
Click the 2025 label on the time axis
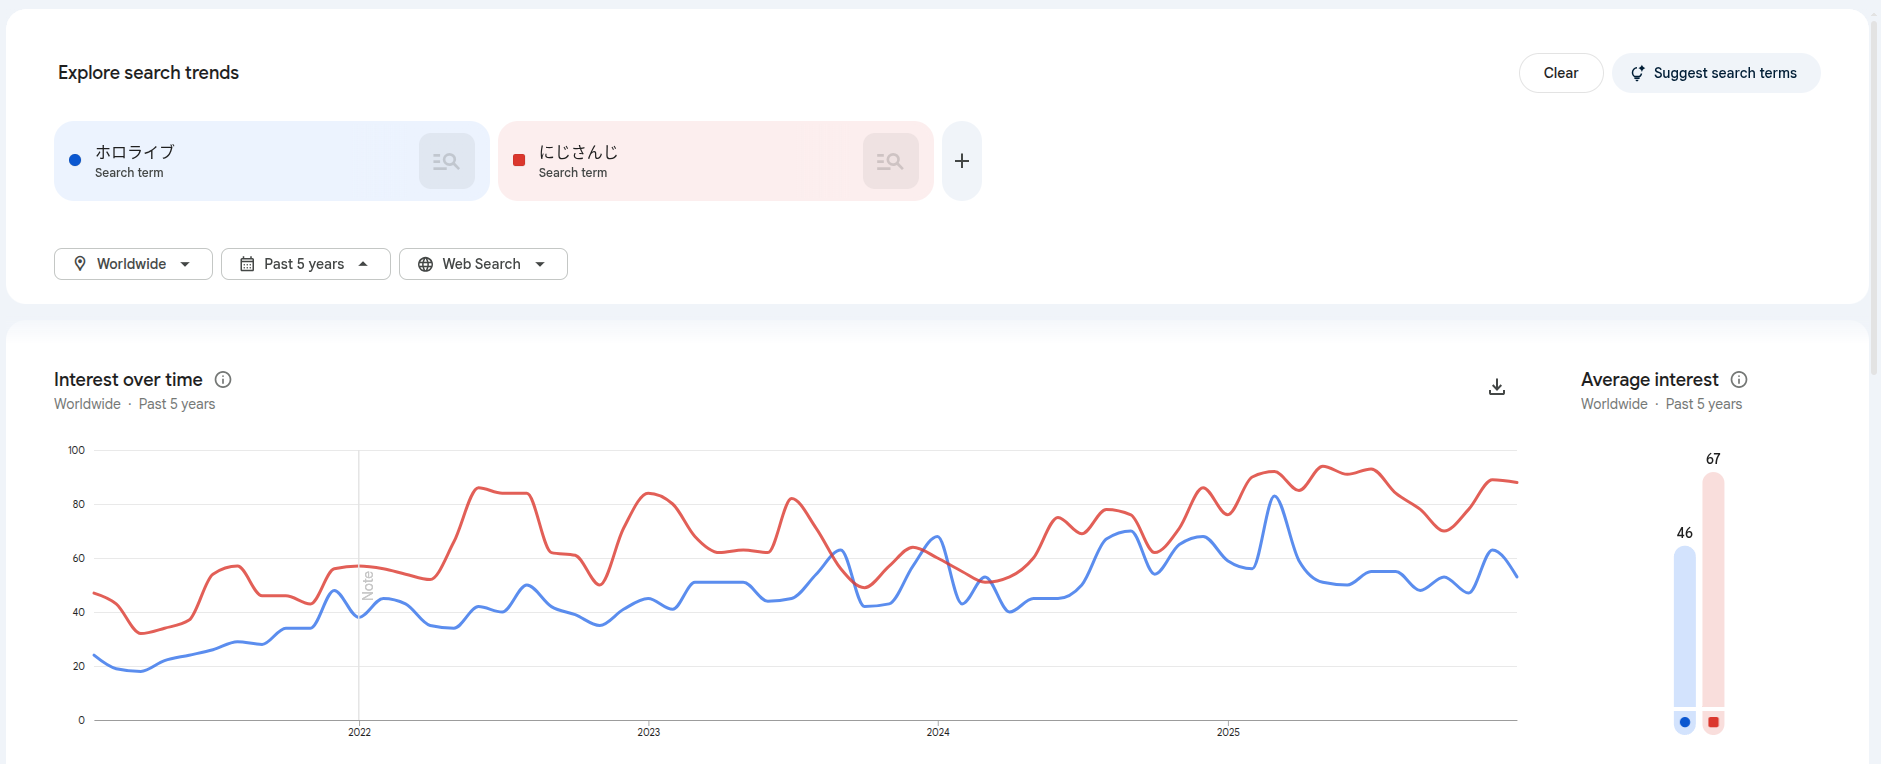click(x=1228, y=732)
